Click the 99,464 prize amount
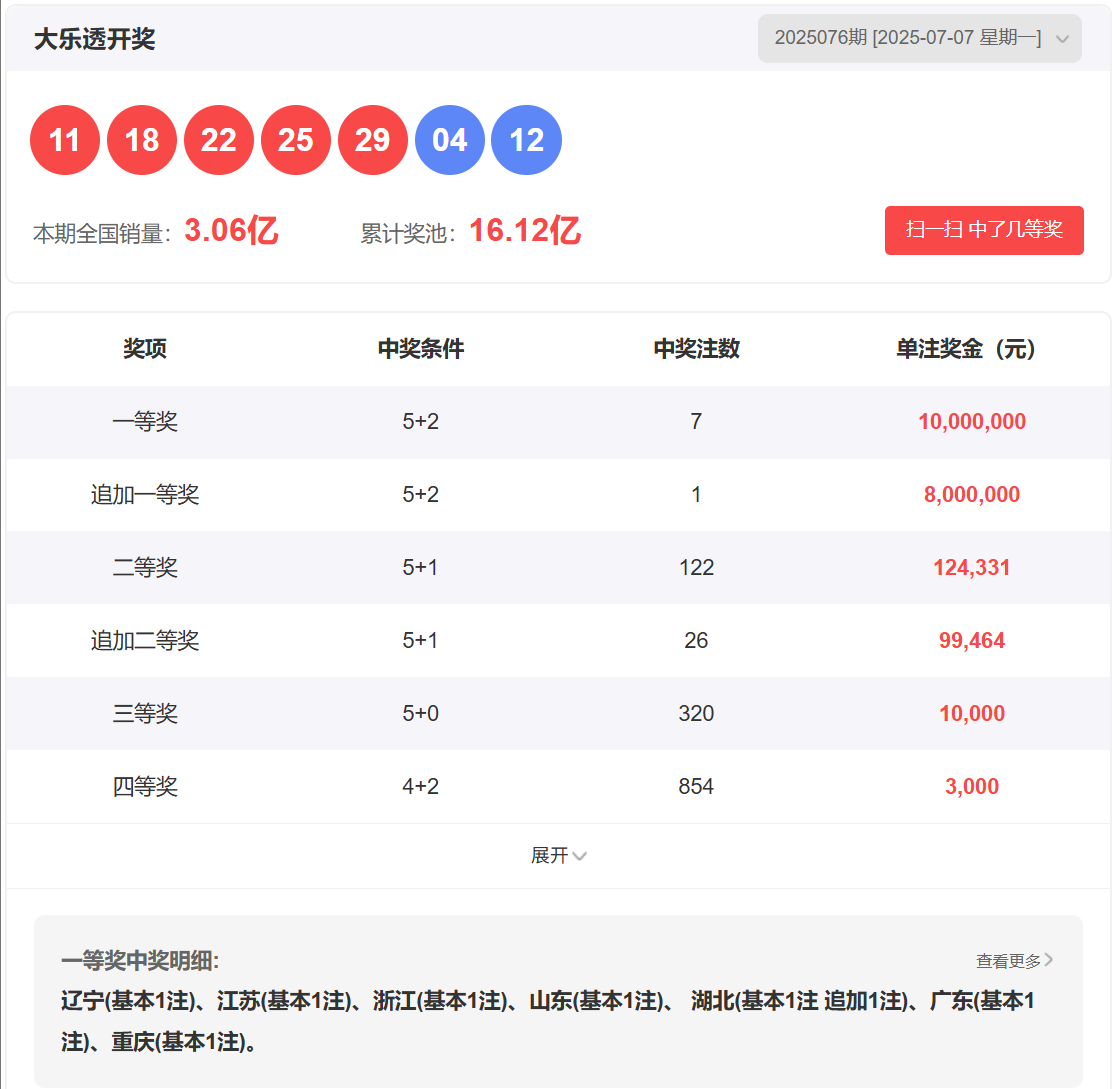 pyautogui.click(x=972, y=640)
